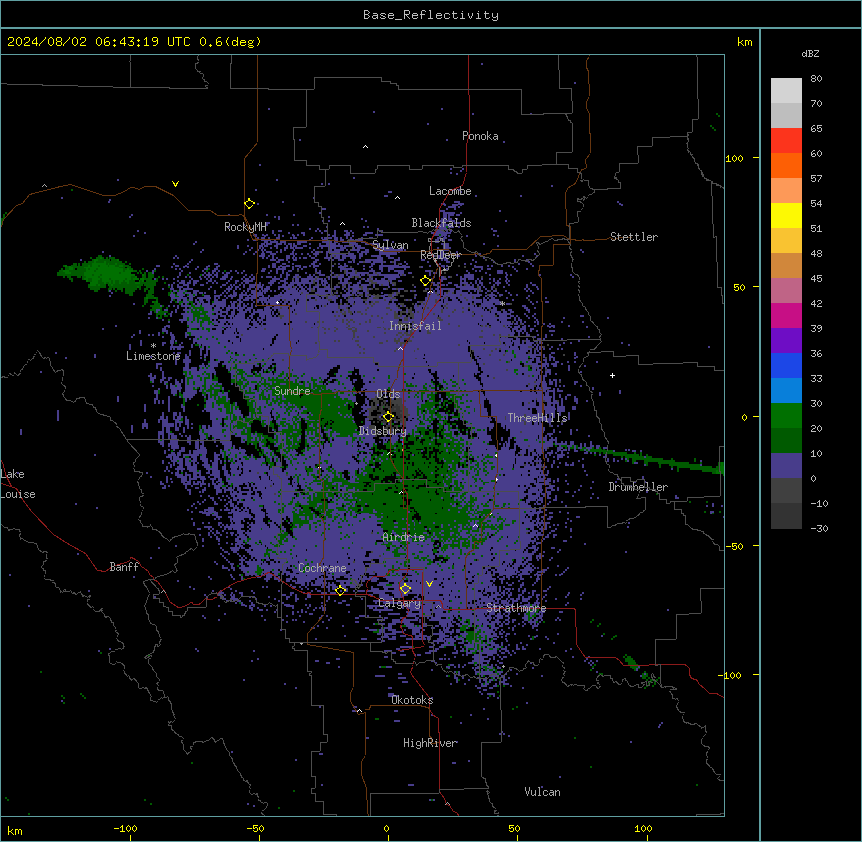
Task: Select the bright green 20-30 dBZ legend swatch
Action: pos(786,416)
